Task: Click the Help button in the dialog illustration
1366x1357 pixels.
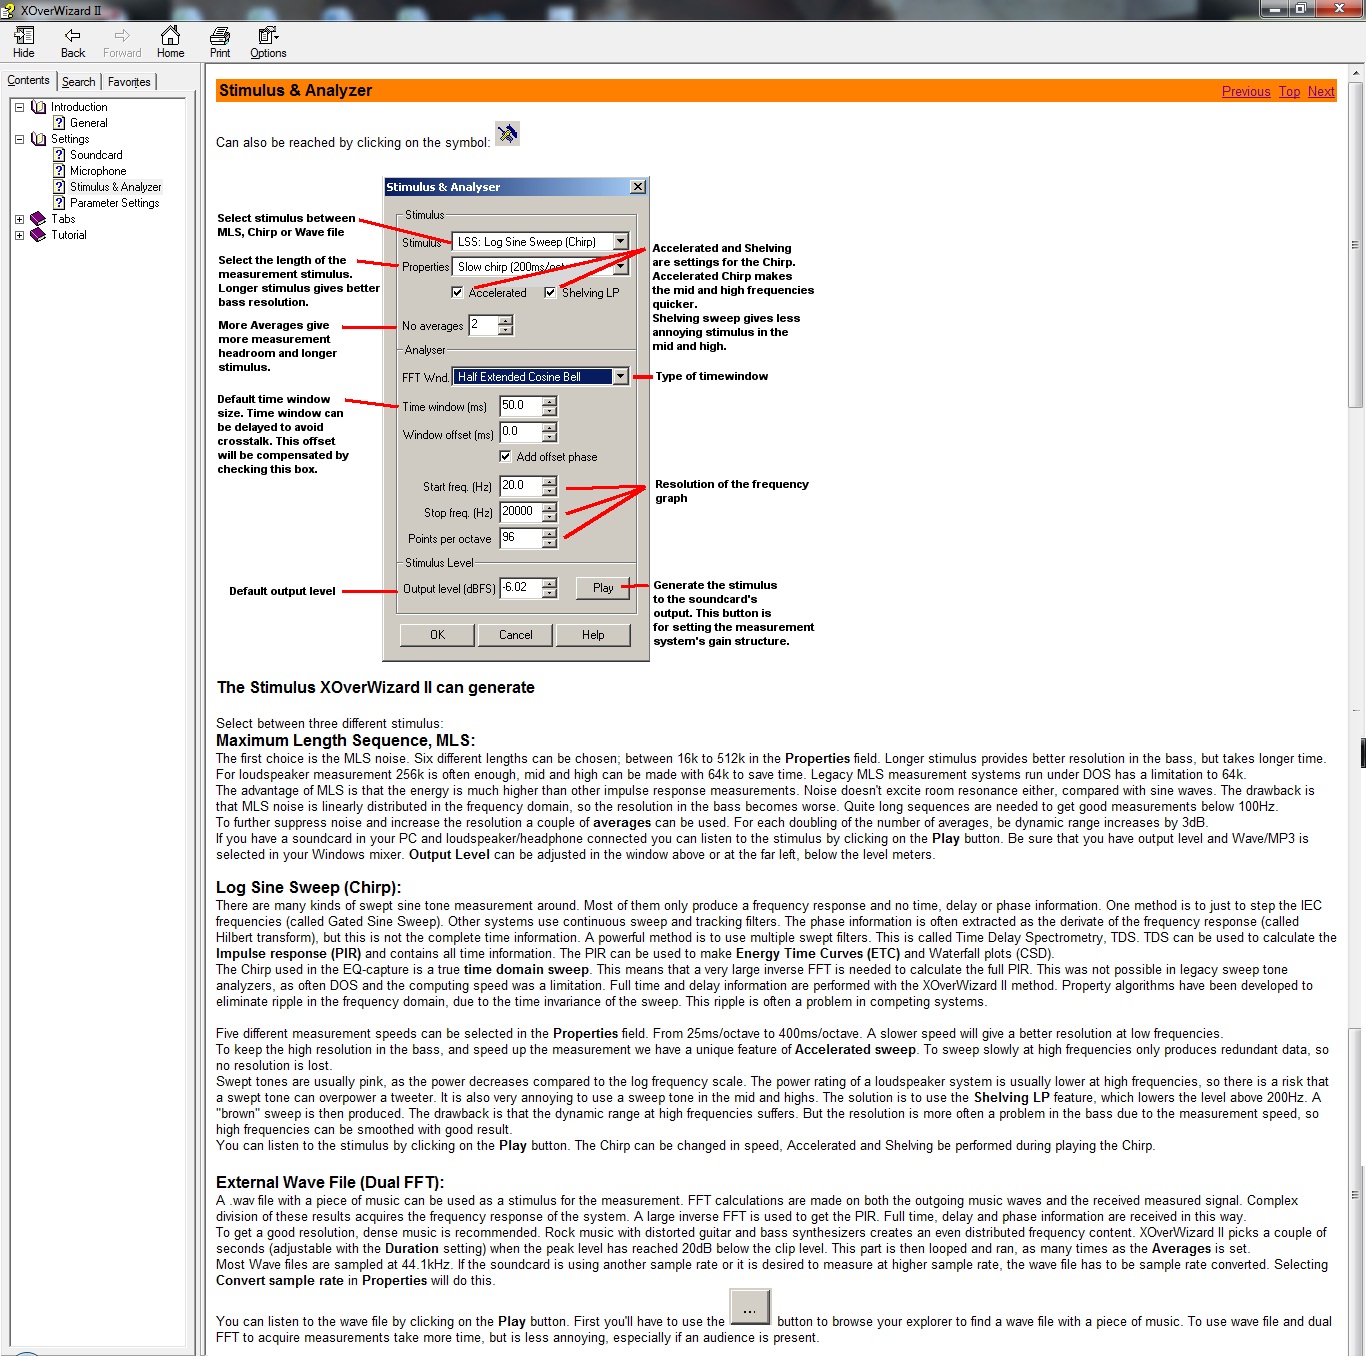Action: click(593, 635)
